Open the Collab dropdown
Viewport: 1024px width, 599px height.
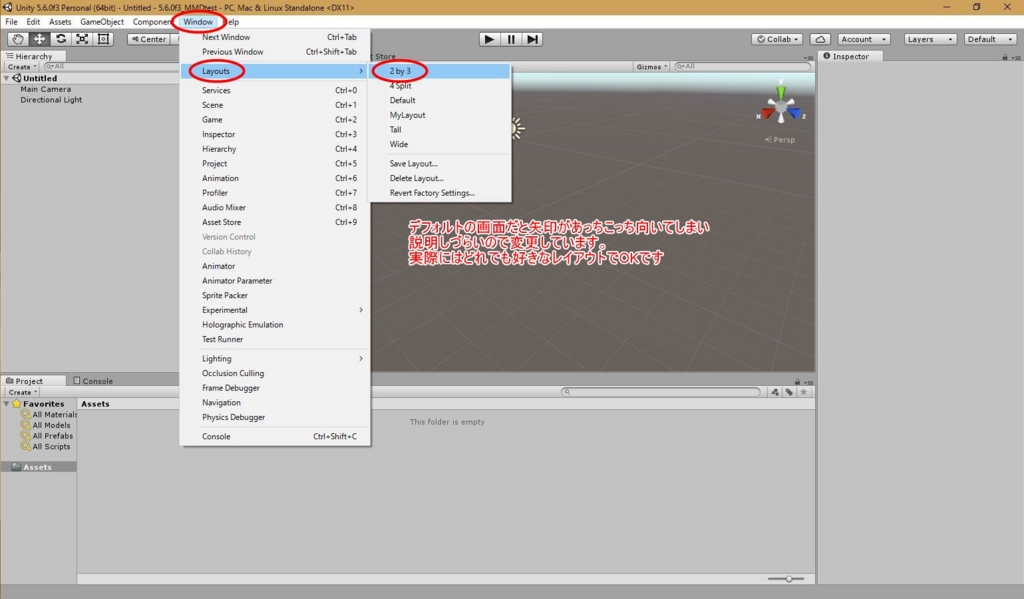(x=777, y=39)
